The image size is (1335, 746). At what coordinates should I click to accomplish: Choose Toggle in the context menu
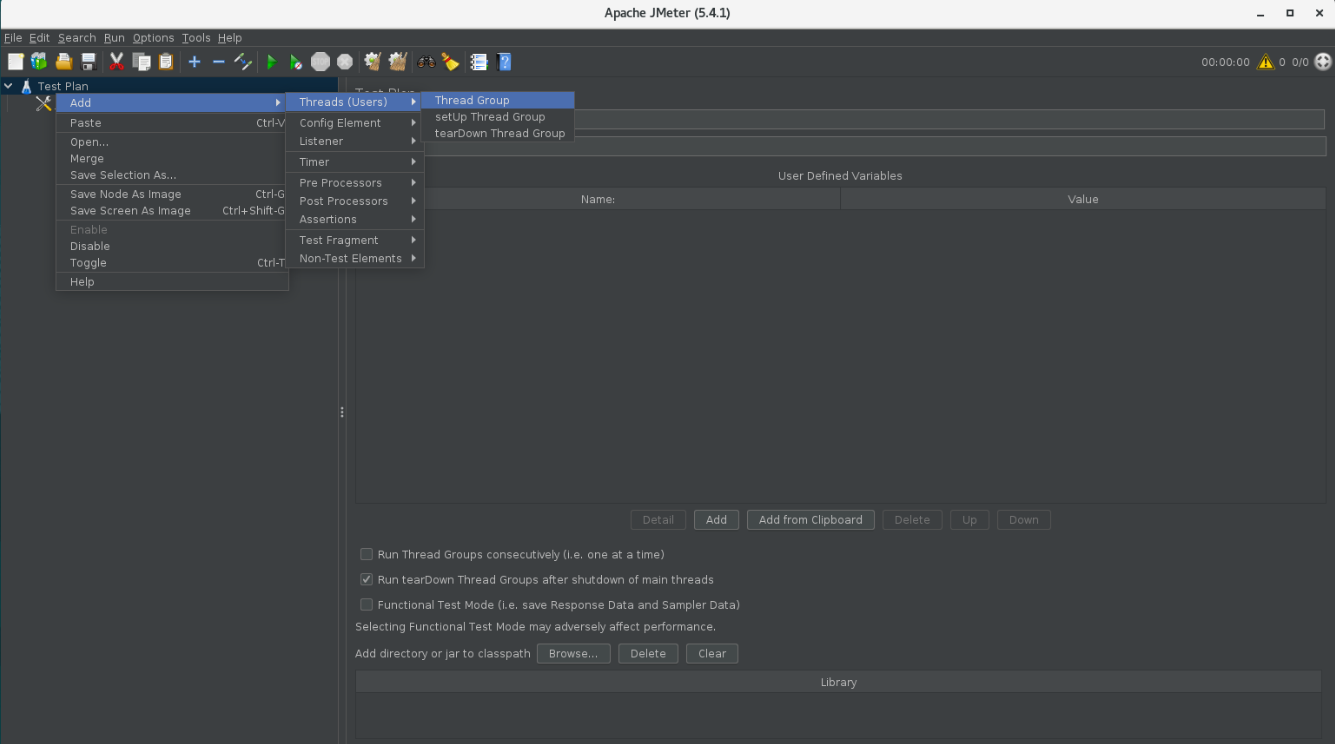click(x=172, y=263)
